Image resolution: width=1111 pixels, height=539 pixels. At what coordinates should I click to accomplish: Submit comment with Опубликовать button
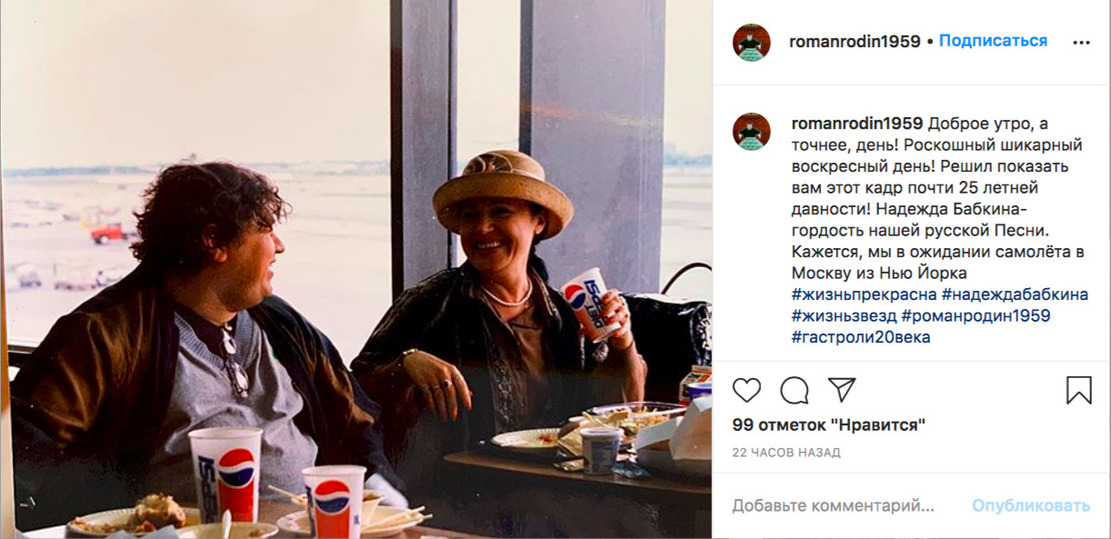[1031, 506]
